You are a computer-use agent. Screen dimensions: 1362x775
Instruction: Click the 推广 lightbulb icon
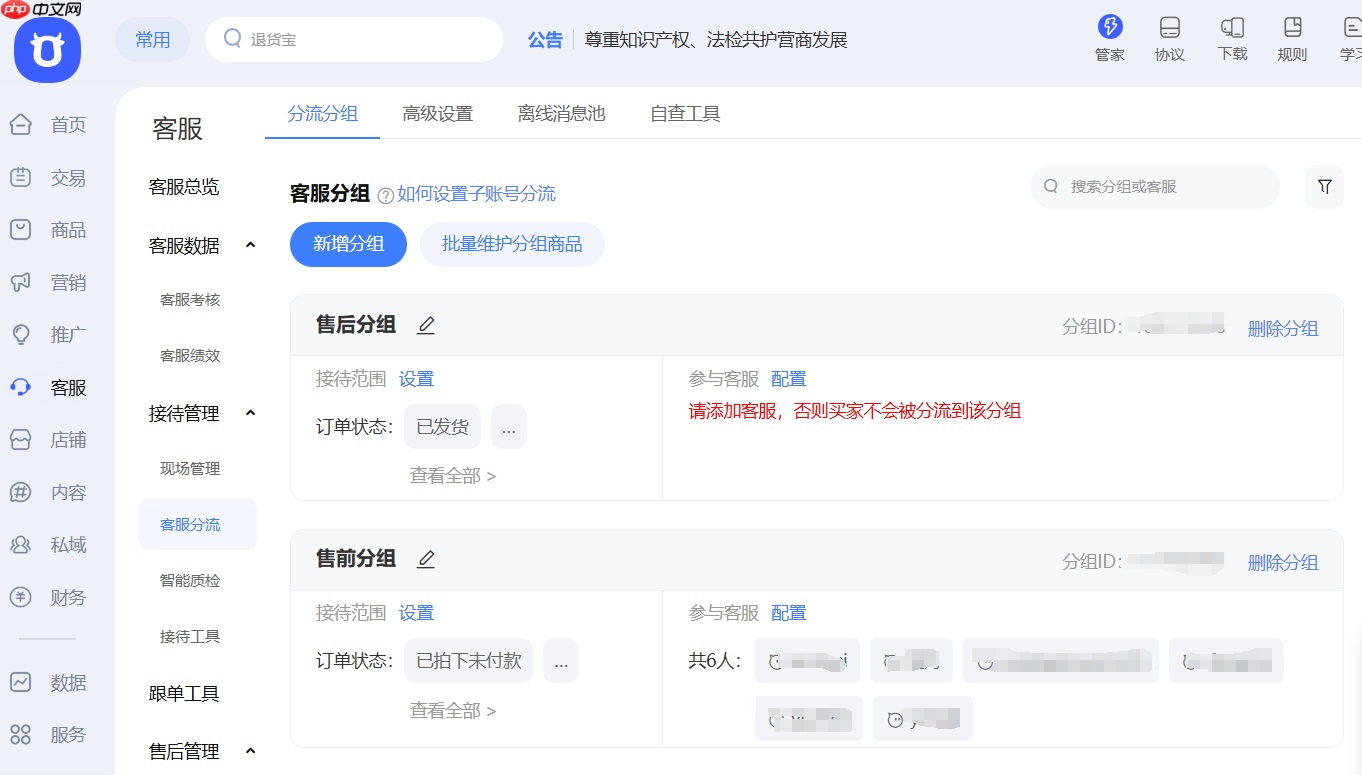(21, 335)
